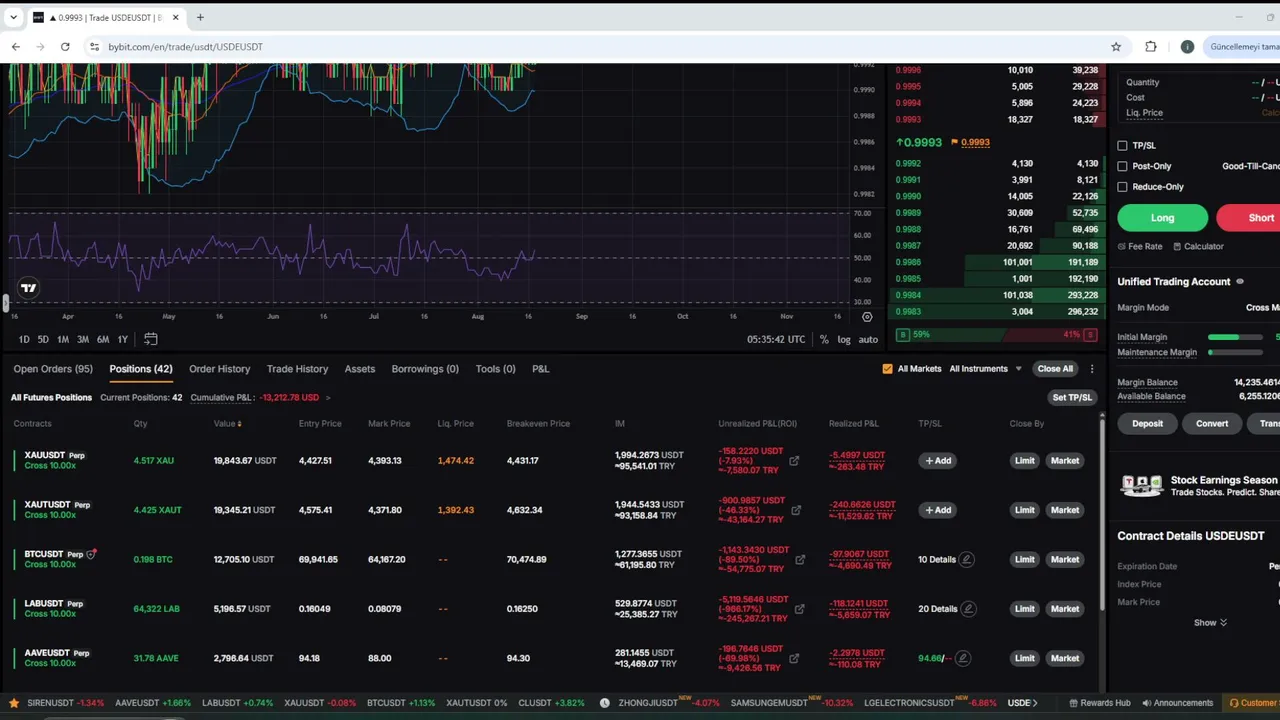View site information icon in address bar

click(94, 47)
